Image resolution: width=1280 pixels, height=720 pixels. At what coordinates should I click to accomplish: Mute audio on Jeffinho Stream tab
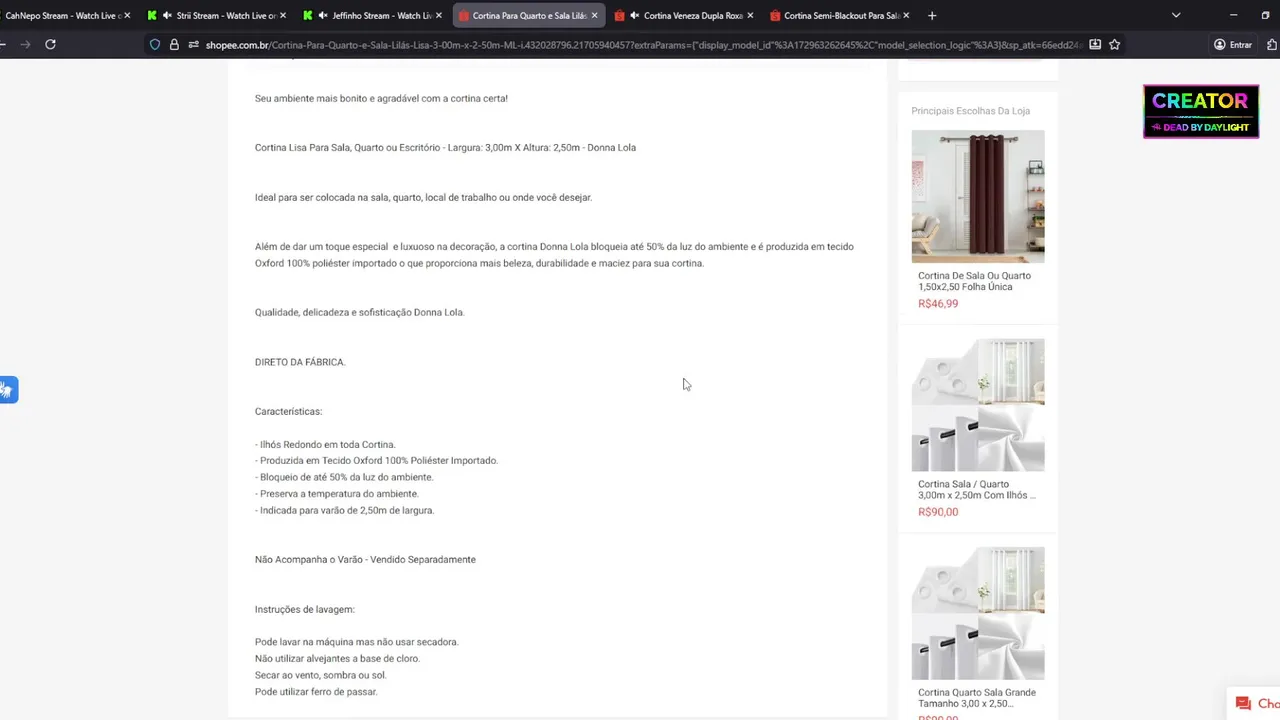323,15
